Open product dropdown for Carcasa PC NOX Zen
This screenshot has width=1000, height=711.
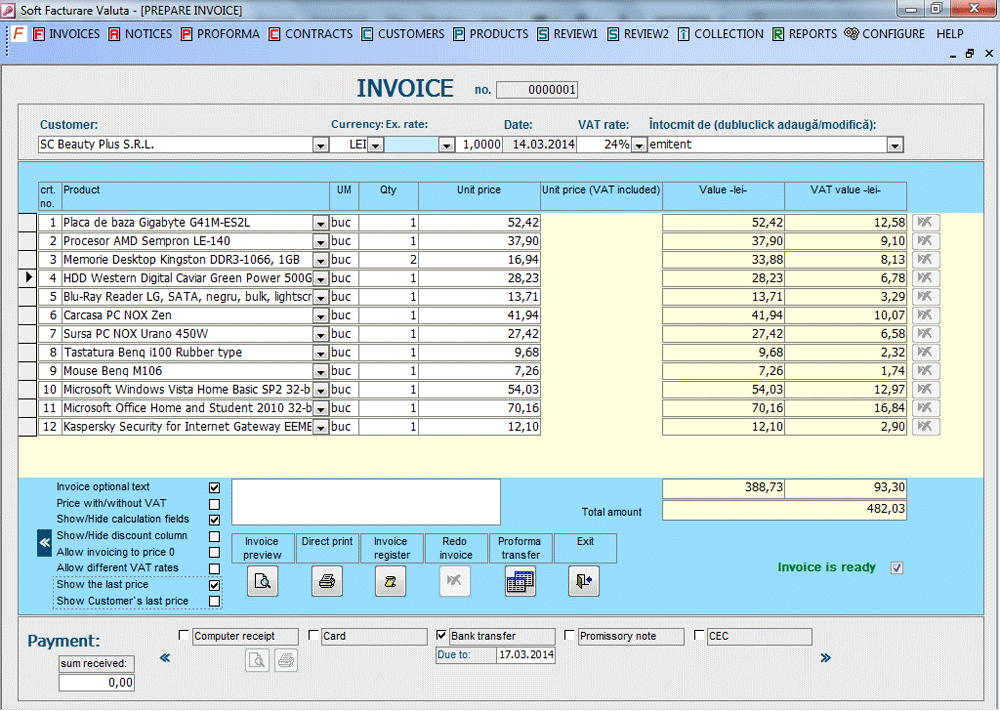coord(321,316)
